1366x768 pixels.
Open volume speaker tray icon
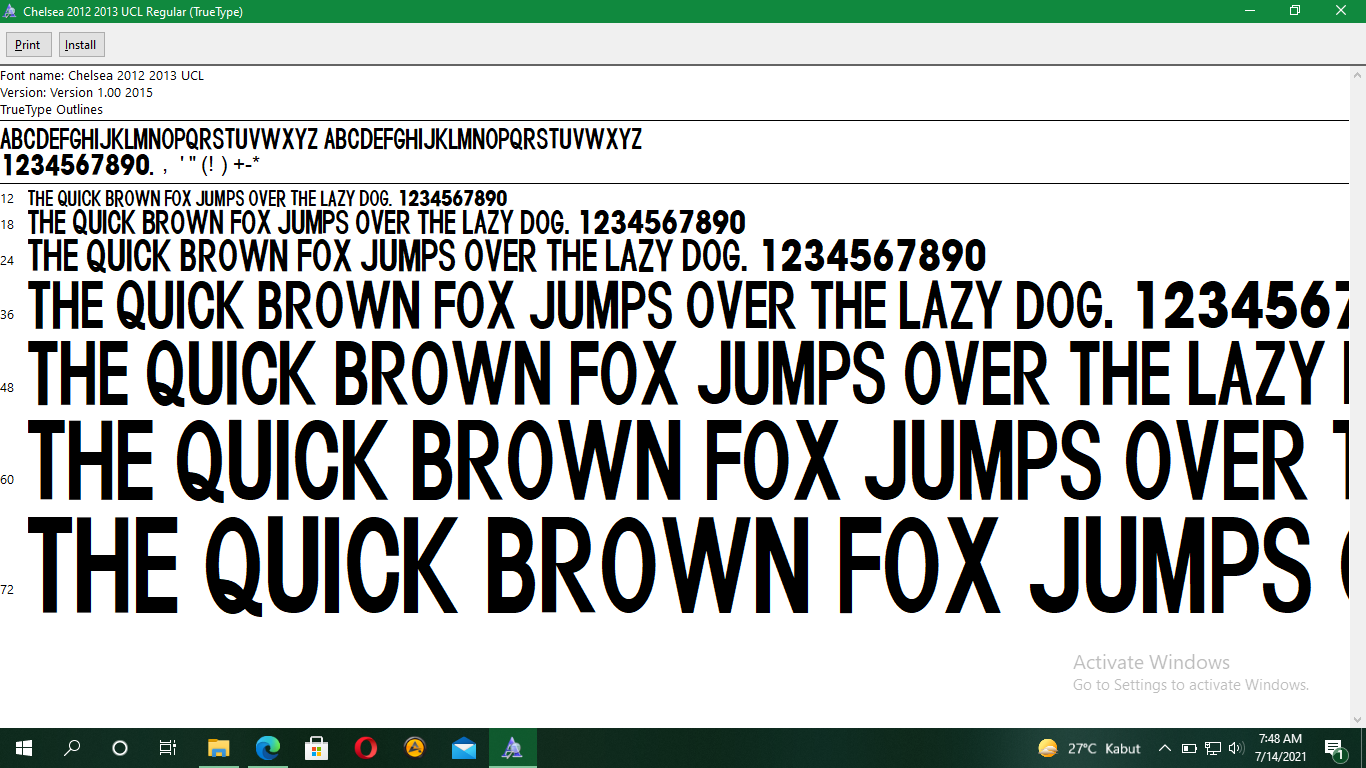(1236, 748)
